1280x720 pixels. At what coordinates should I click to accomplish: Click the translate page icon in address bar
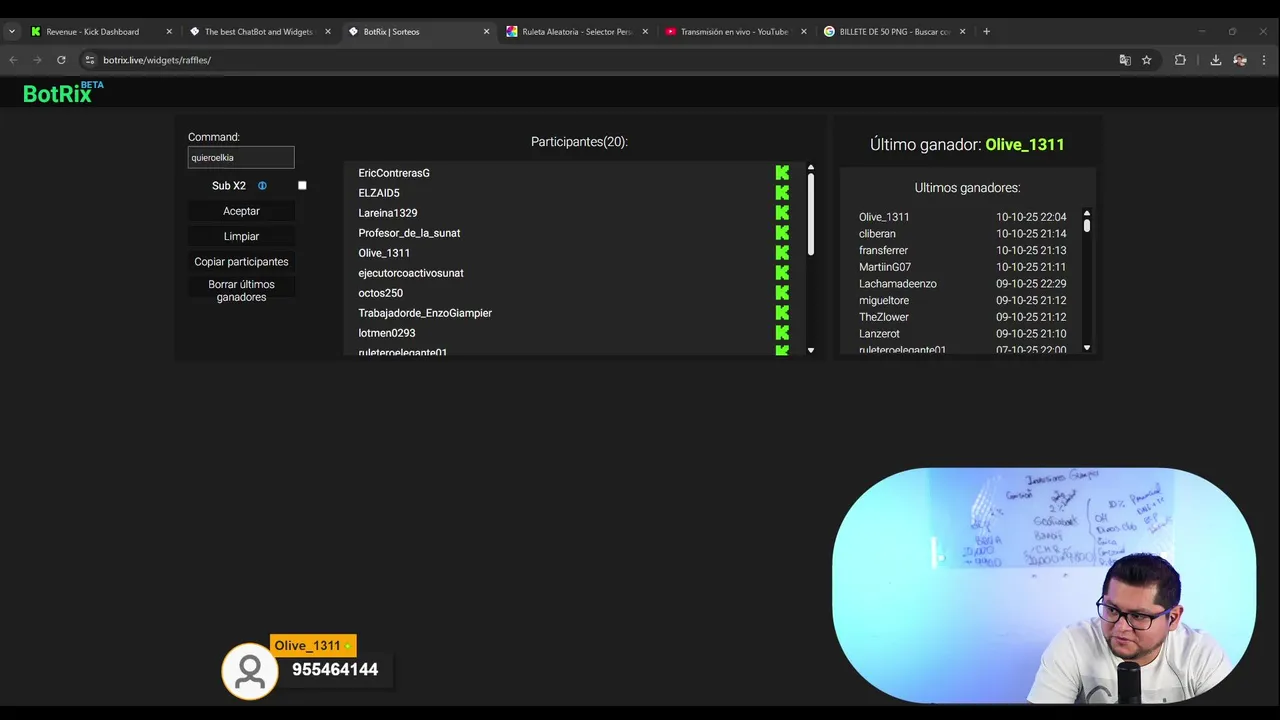(1125, 60)
